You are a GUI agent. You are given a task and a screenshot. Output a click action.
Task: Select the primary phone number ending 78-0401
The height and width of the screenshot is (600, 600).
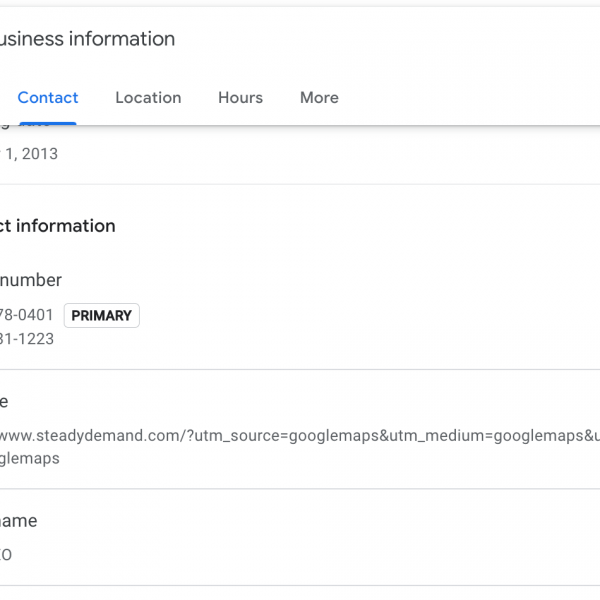27,315
